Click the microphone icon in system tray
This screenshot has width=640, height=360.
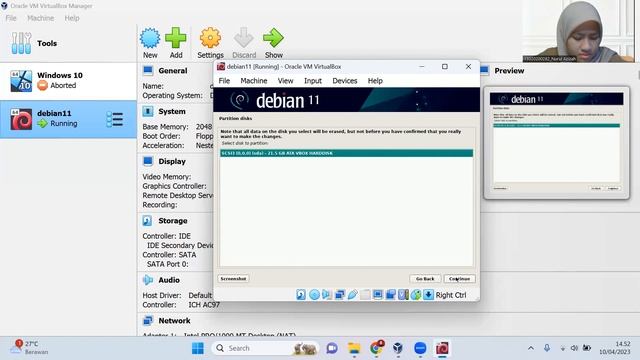tap(547, 348)
